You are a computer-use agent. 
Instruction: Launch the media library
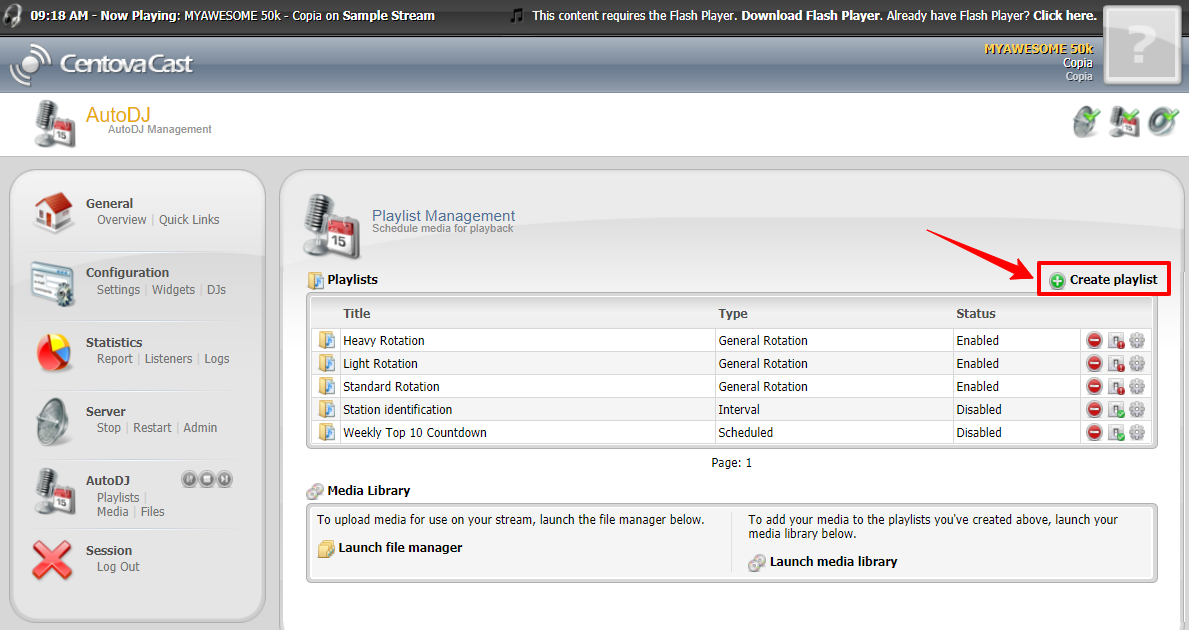pyautogui.click(x=823, y=562)
